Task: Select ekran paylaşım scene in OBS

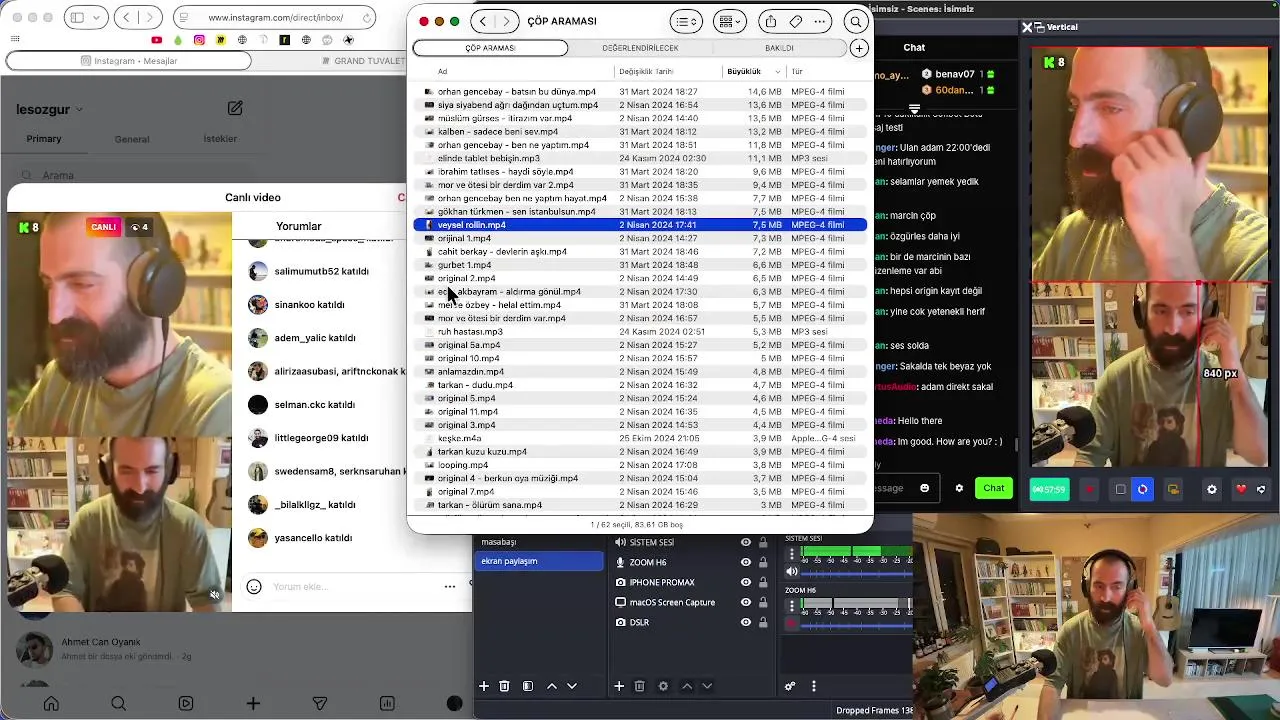Action: (539, 561)
